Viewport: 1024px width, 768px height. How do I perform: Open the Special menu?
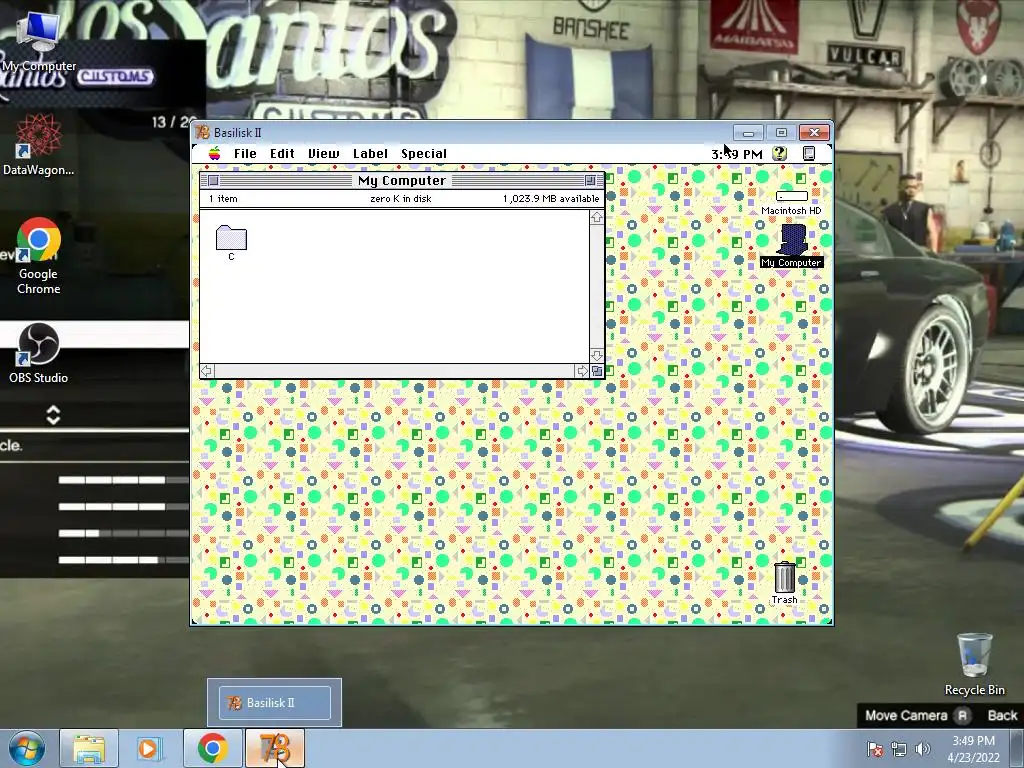tap(424, 153)
